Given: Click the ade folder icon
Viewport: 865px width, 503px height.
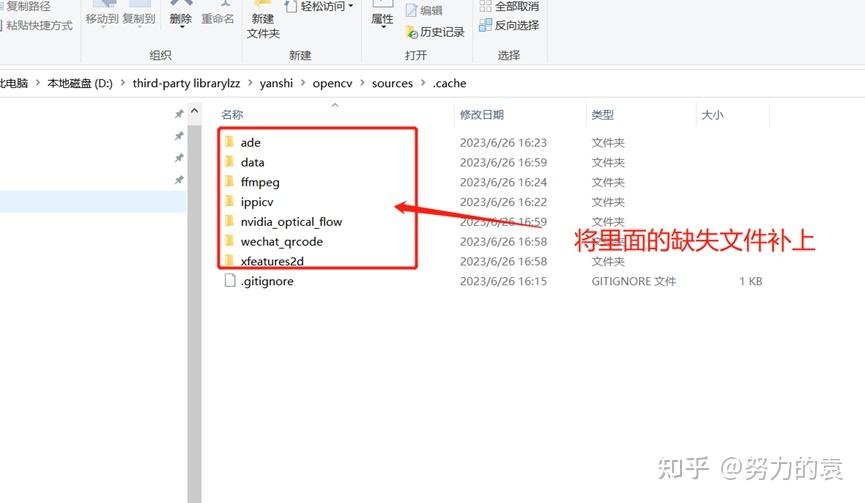Looking at the screenshot, I should point(229,142).
